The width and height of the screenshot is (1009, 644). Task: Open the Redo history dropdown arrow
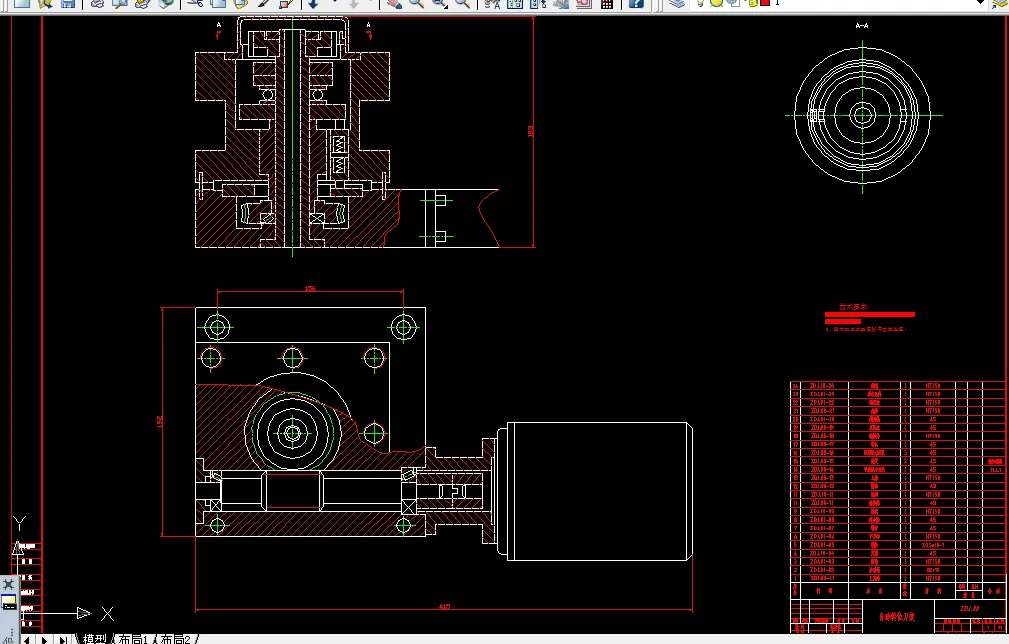pyautogui.click(x=373, y=3)
